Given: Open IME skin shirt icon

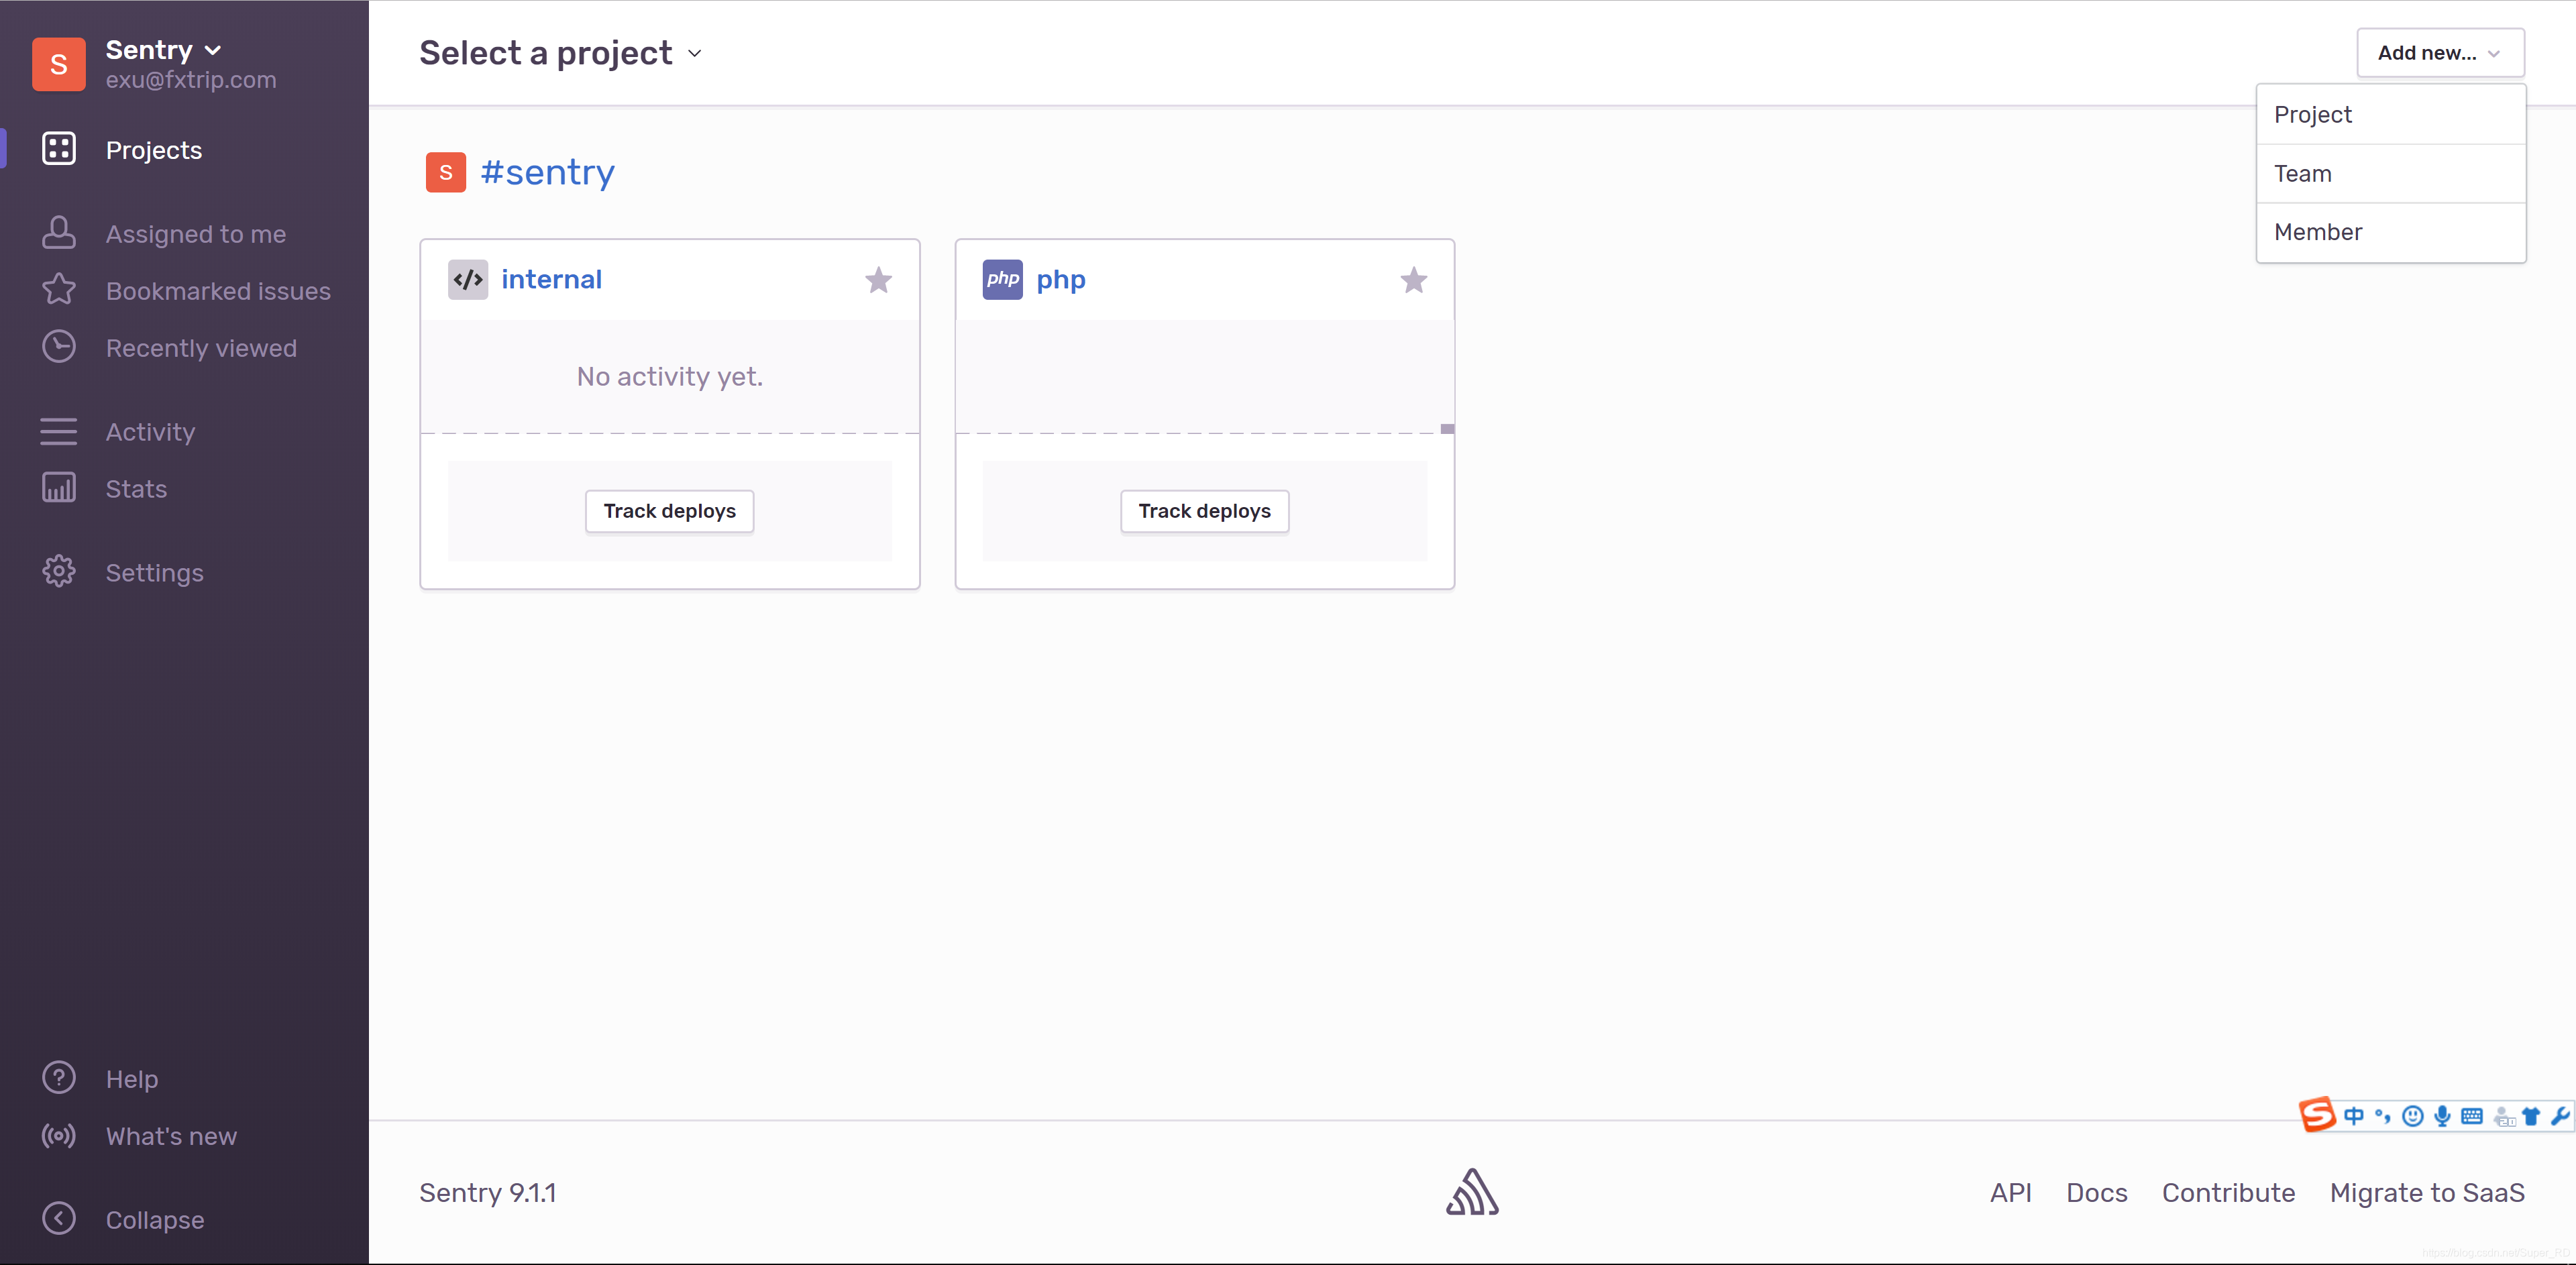Looking at the screenshot, I should click(x=2530, y=1116).
